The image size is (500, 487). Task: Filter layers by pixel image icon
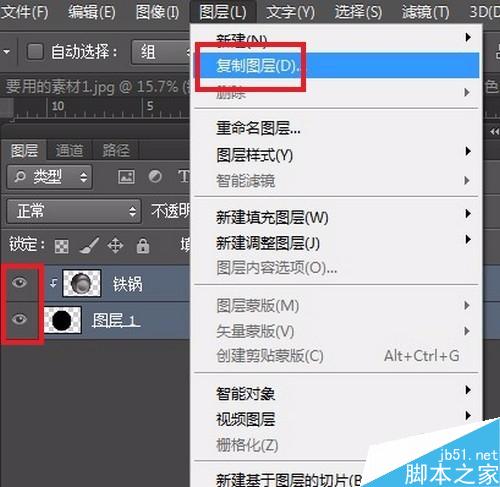126,177
